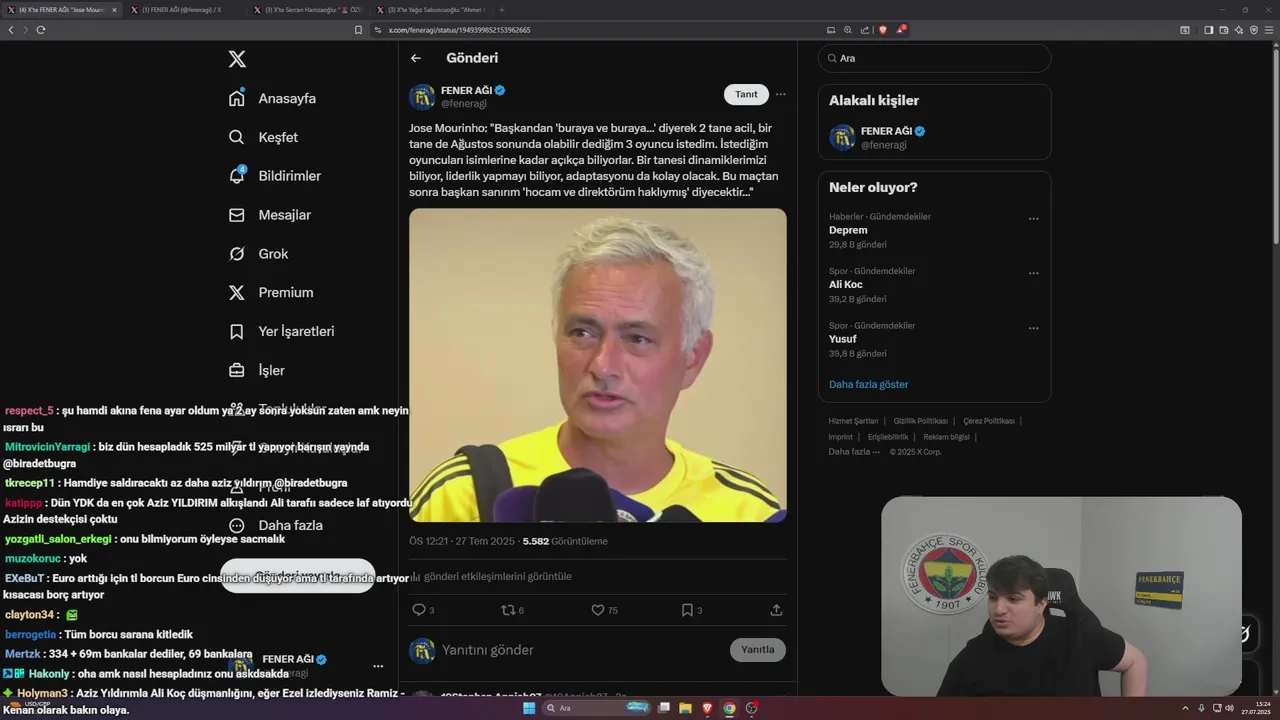Click Tanıt promote button
This screenshot has height=720, width=1280.
[746, 94]
